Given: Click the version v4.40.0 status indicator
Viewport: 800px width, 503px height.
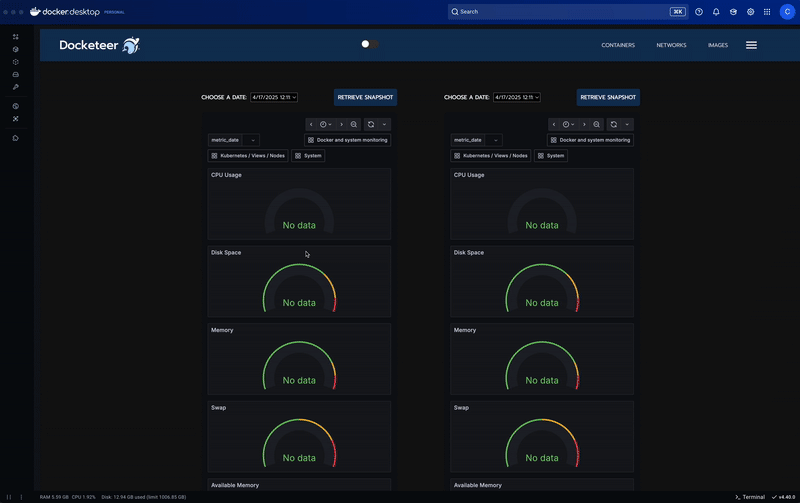Looking at the screenshot, I should point(783,497).
